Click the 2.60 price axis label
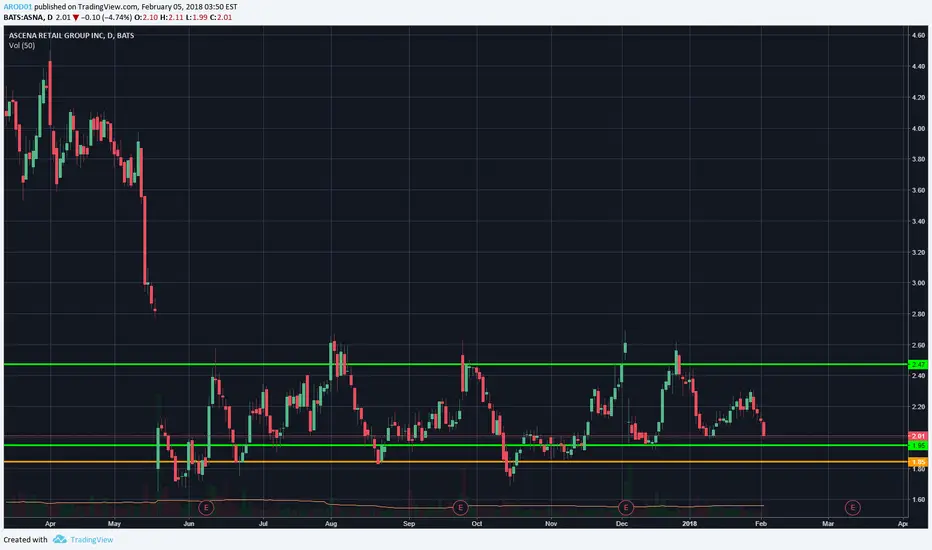The height and width of the screenshot is (550, 932). click(918, 345)
